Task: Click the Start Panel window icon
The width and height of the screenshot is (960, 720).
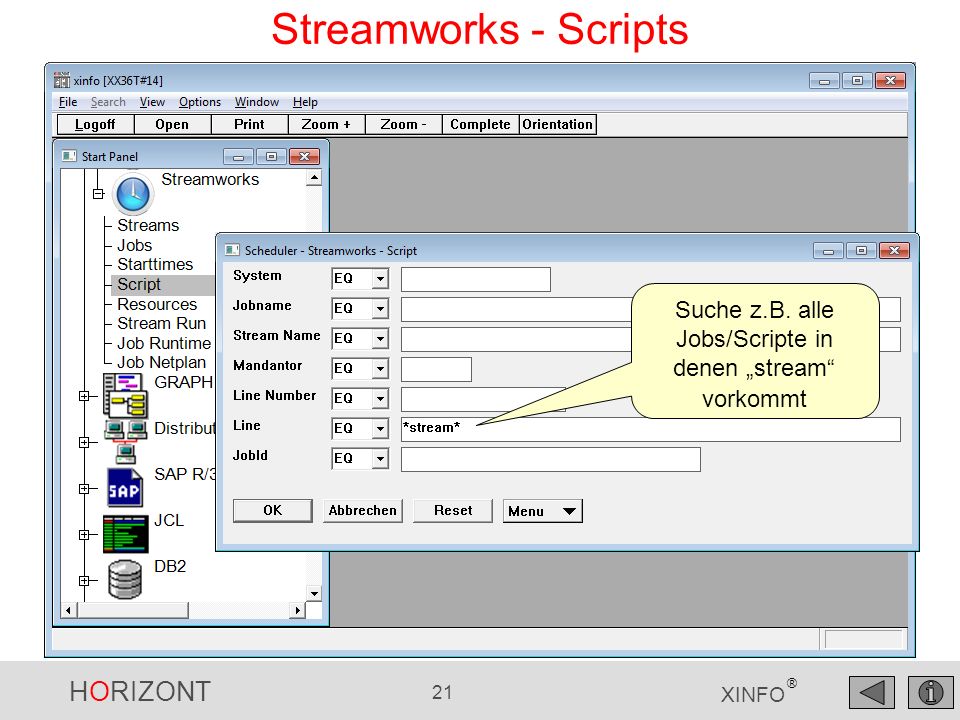Action: coord(69,156)
